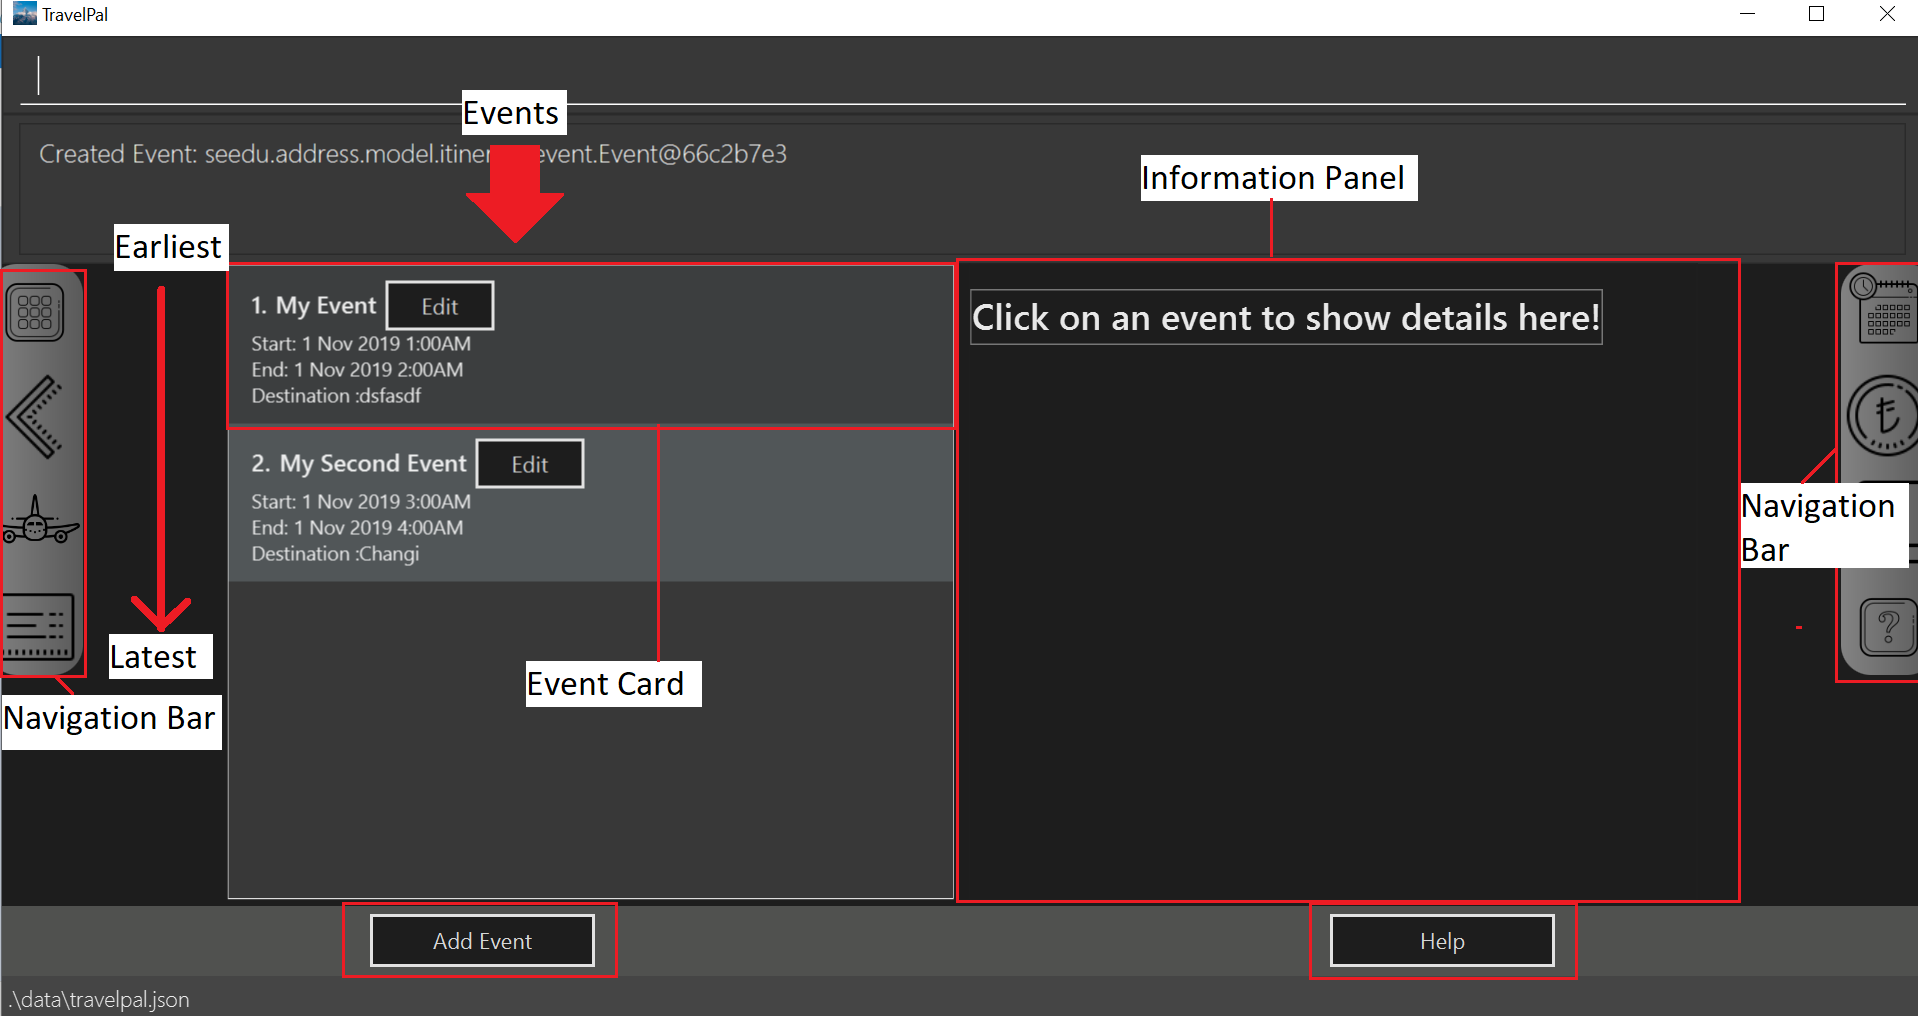Image resolution: width=1918 pixels, height=1016 pixels.
Task: Maximize the TravelPal window
Action: (1817, 14)
